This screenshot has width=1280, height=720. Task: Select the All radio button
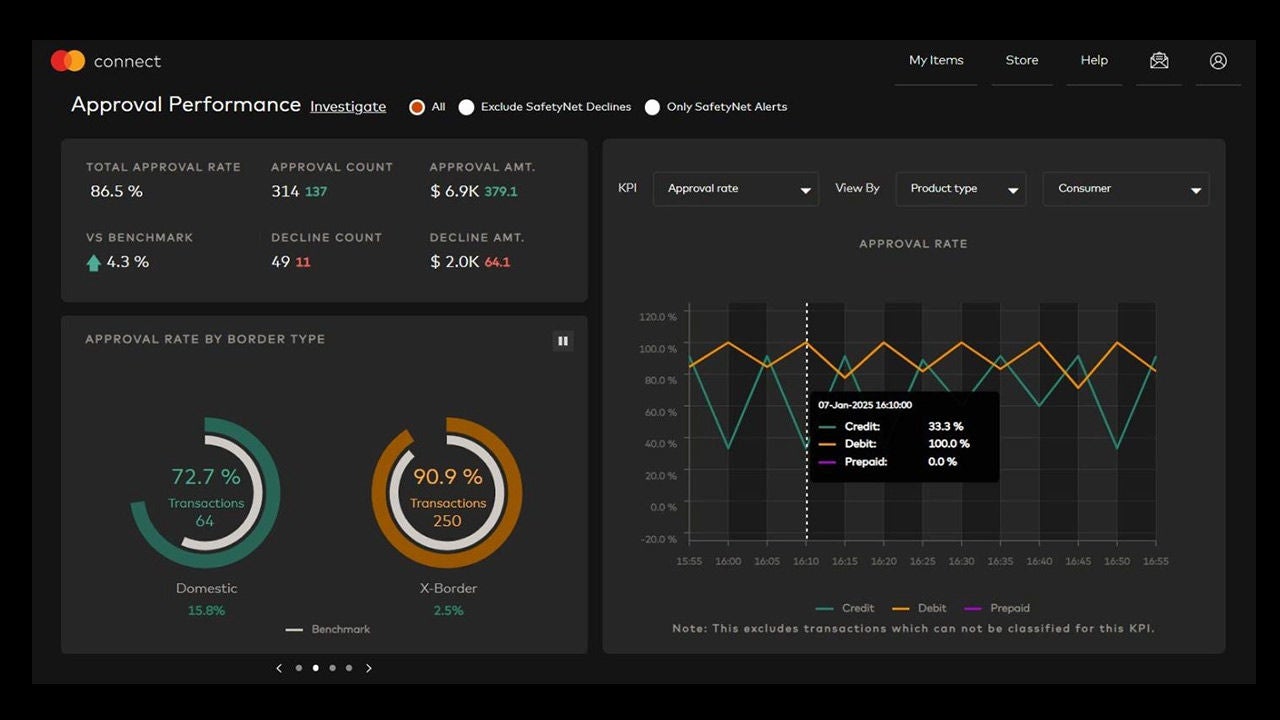[417, 107]
